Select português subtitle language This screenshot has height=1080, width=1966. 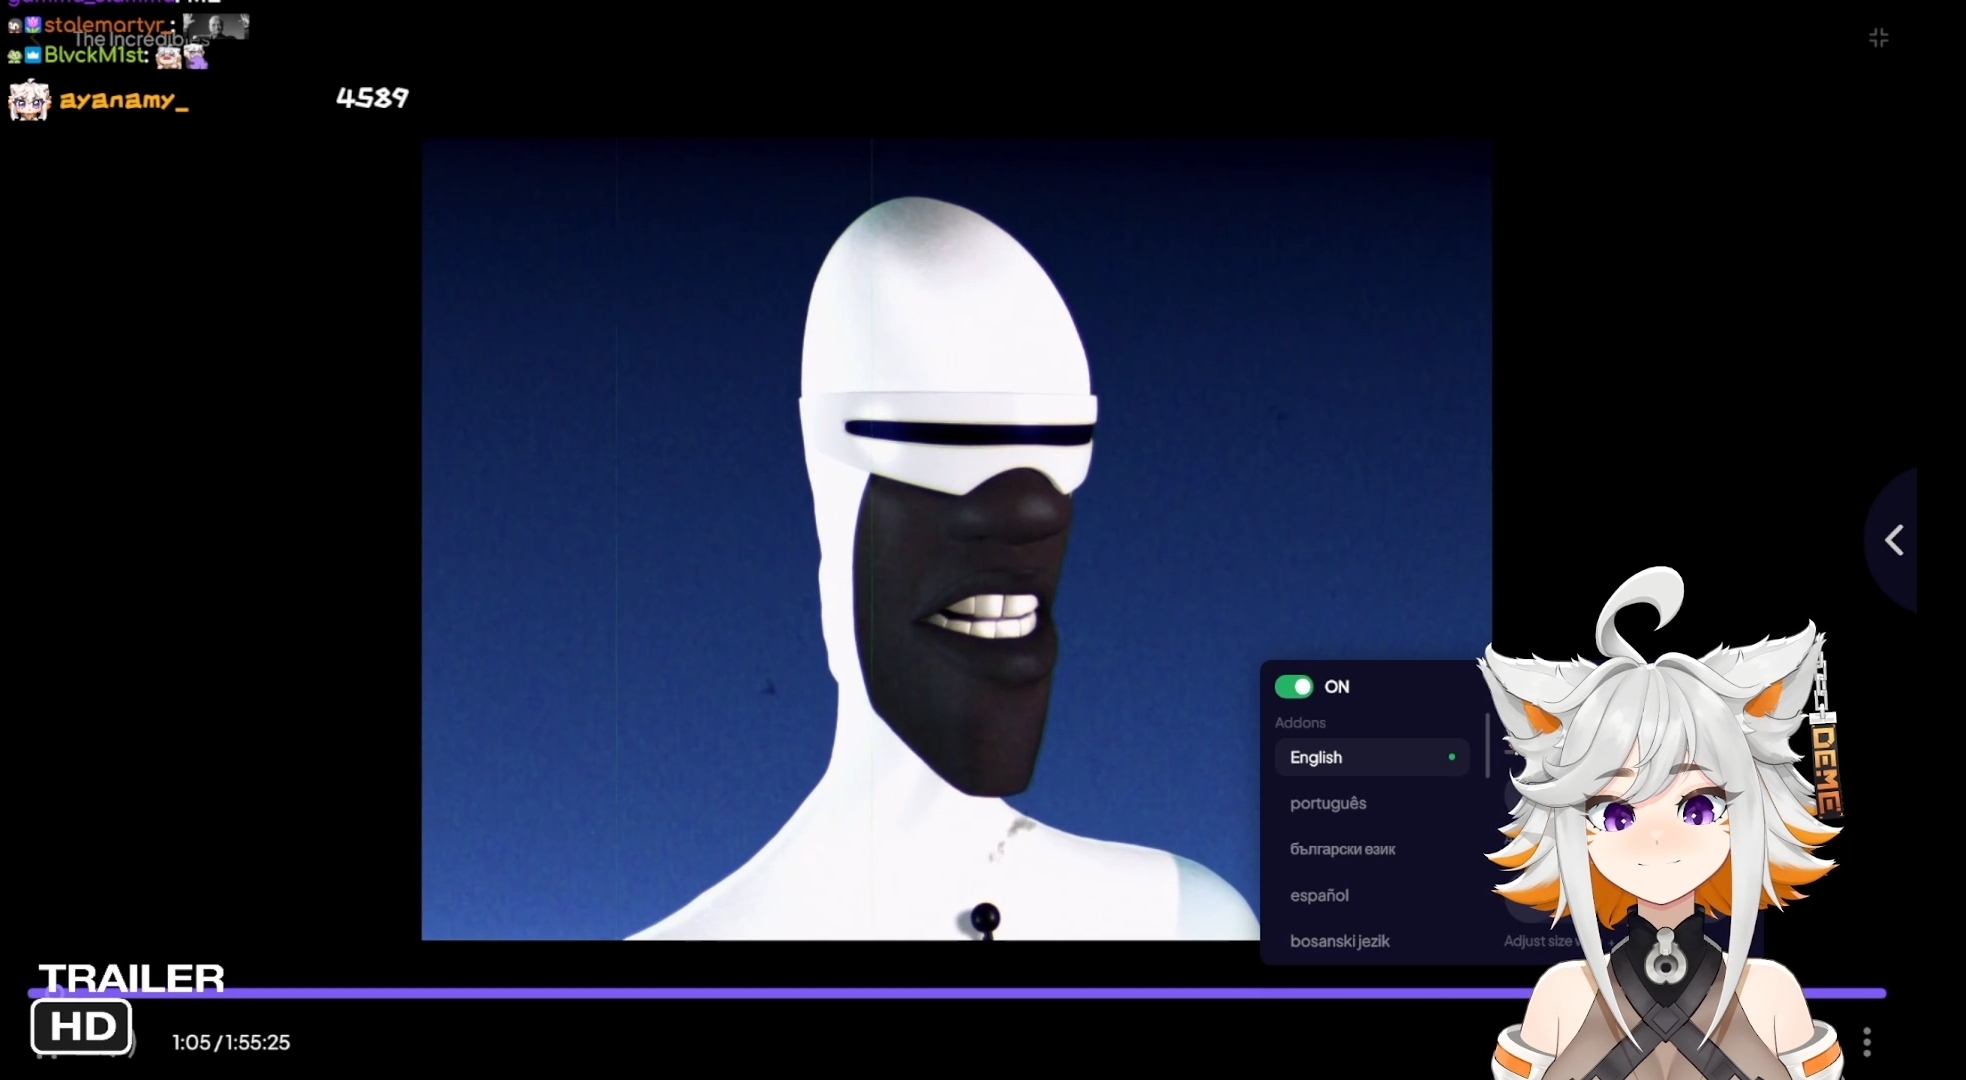pyautogui.click(x=1371, y=803)
